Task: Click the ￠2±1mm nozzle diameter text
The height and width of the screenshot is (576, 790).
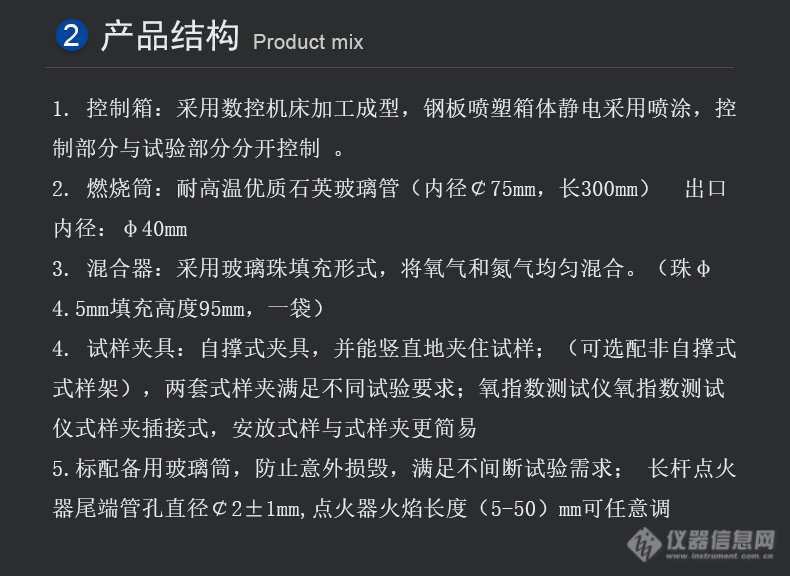Action: [x=257, y=508]
